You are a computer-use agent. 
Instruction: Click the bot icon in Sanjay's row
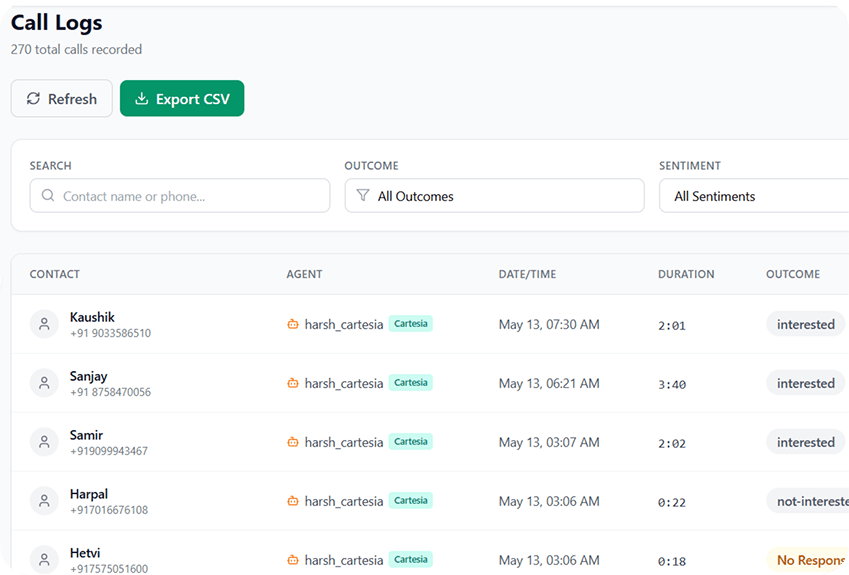pyautogui.click(x=293, y=383)
